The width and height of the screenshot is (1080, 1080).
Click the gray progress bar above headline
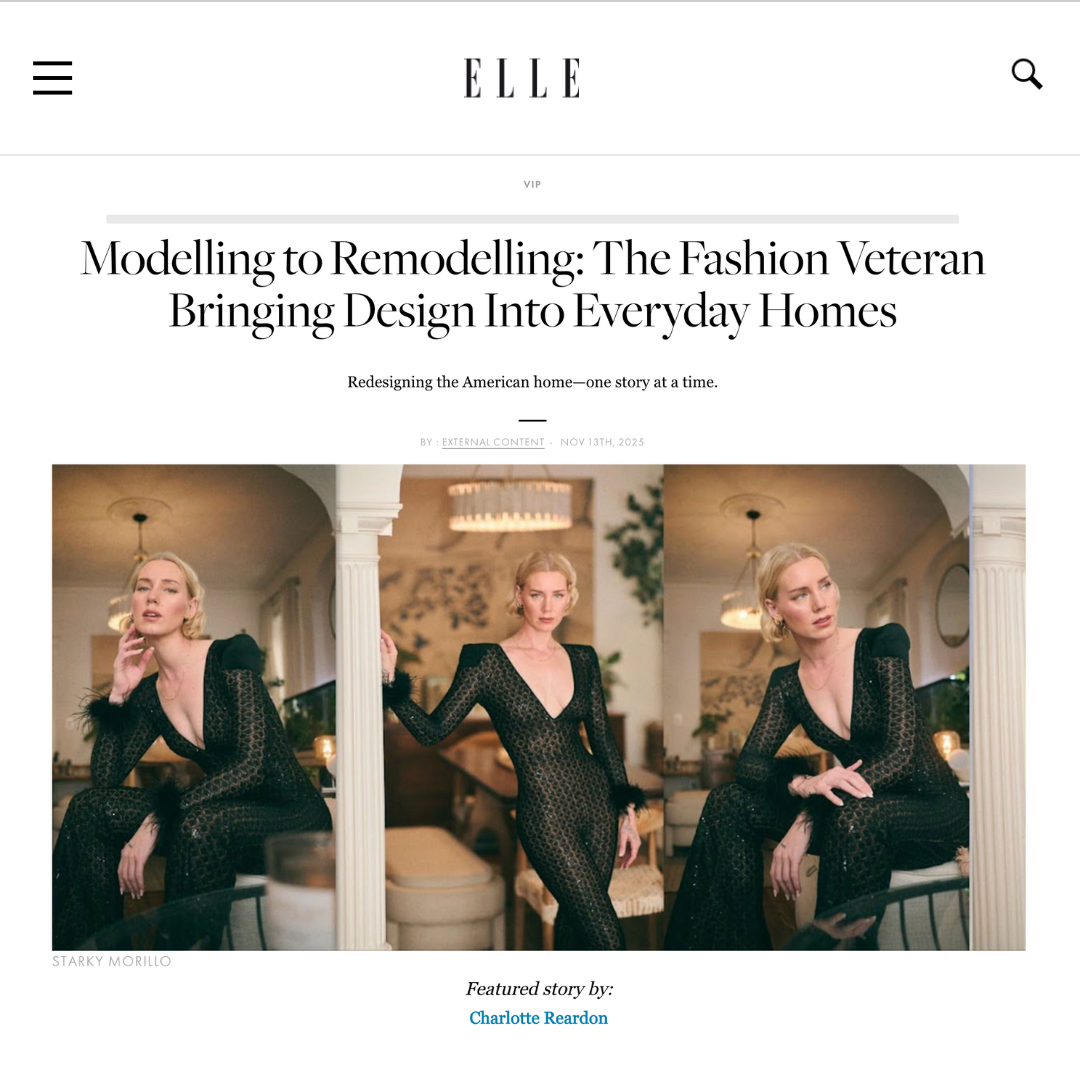[532, 219]
